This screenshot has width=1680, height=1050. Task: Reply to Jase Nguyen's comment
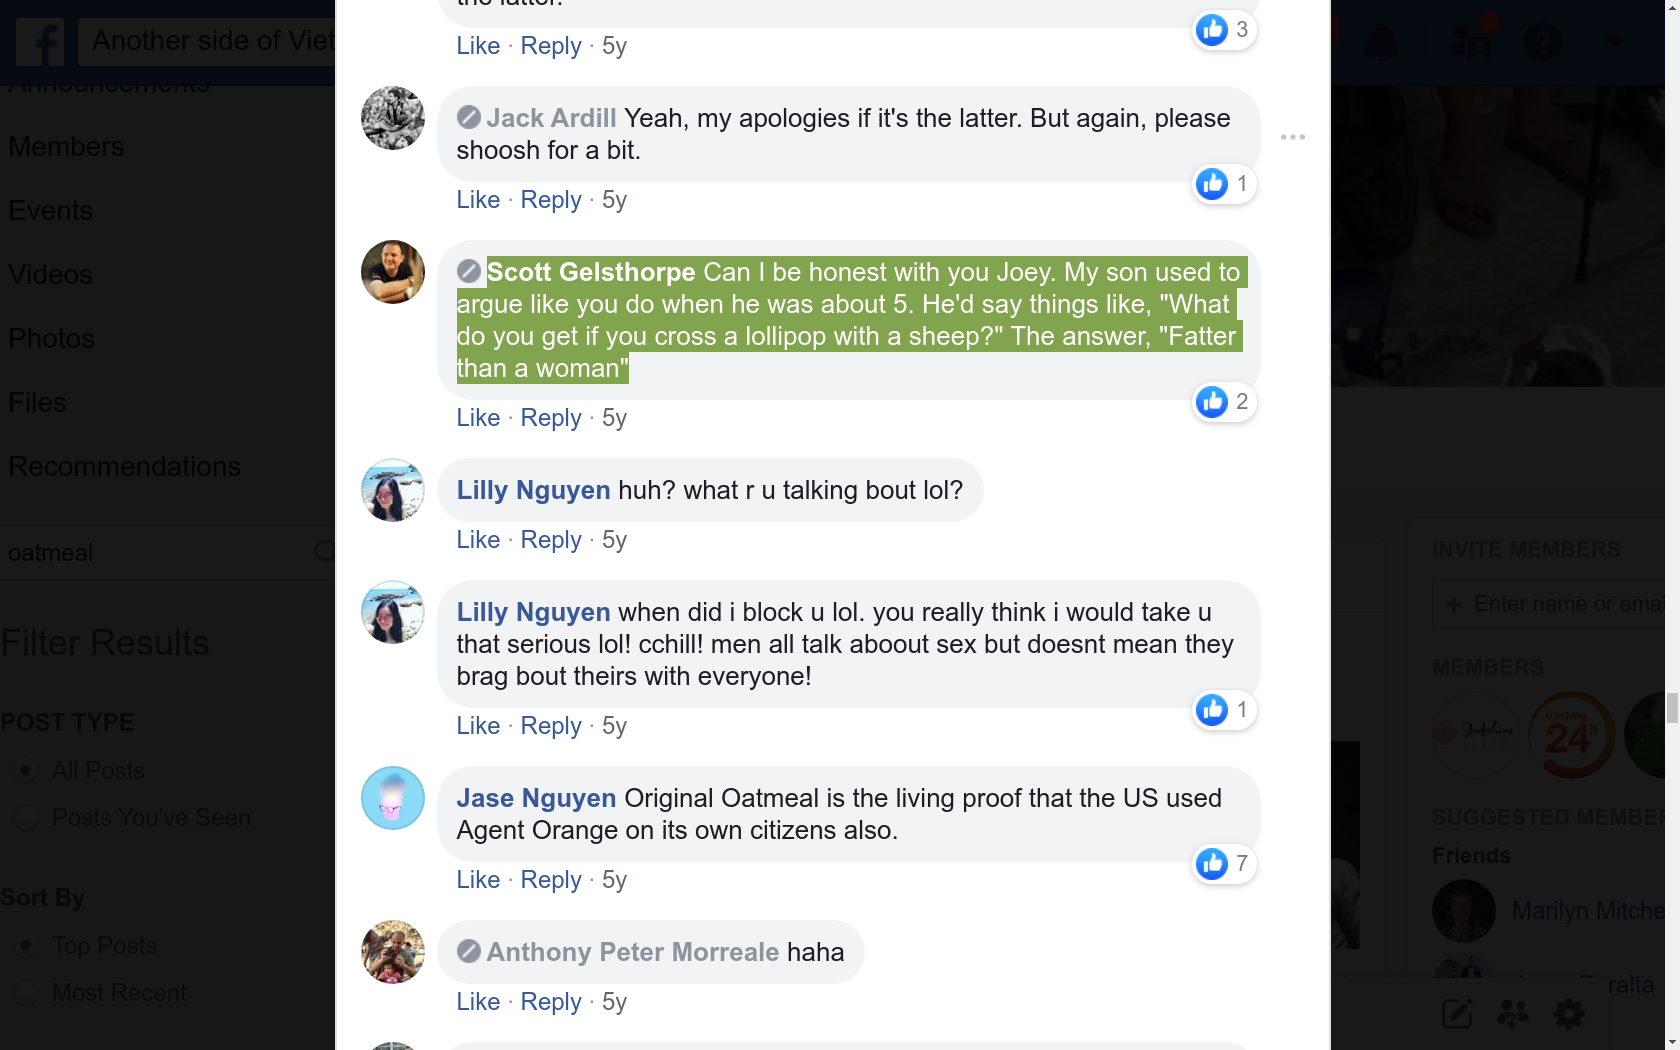[x=550, y=880]
